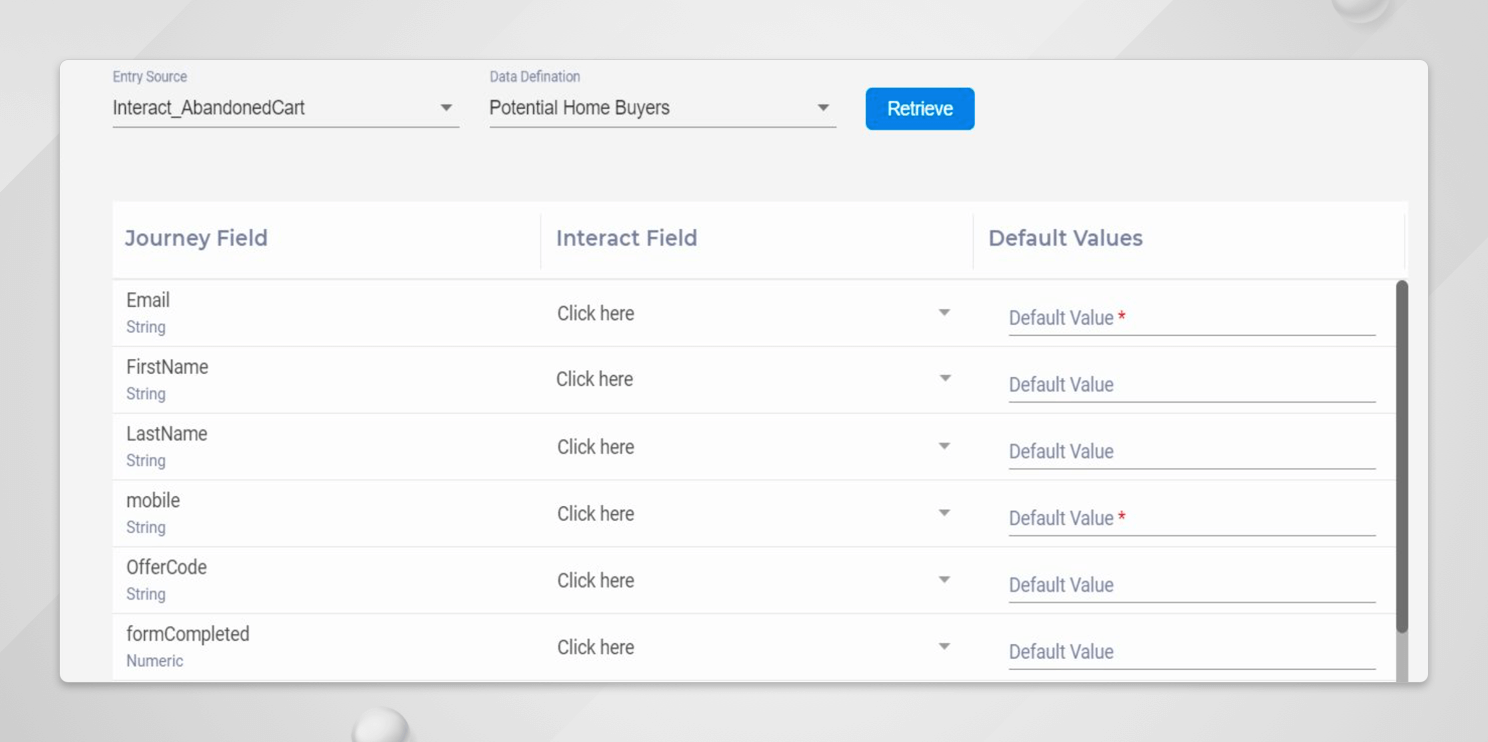Click the table's vertical scrollbar
This screenshot has height=742, width=1488.
pos(1401,456)
